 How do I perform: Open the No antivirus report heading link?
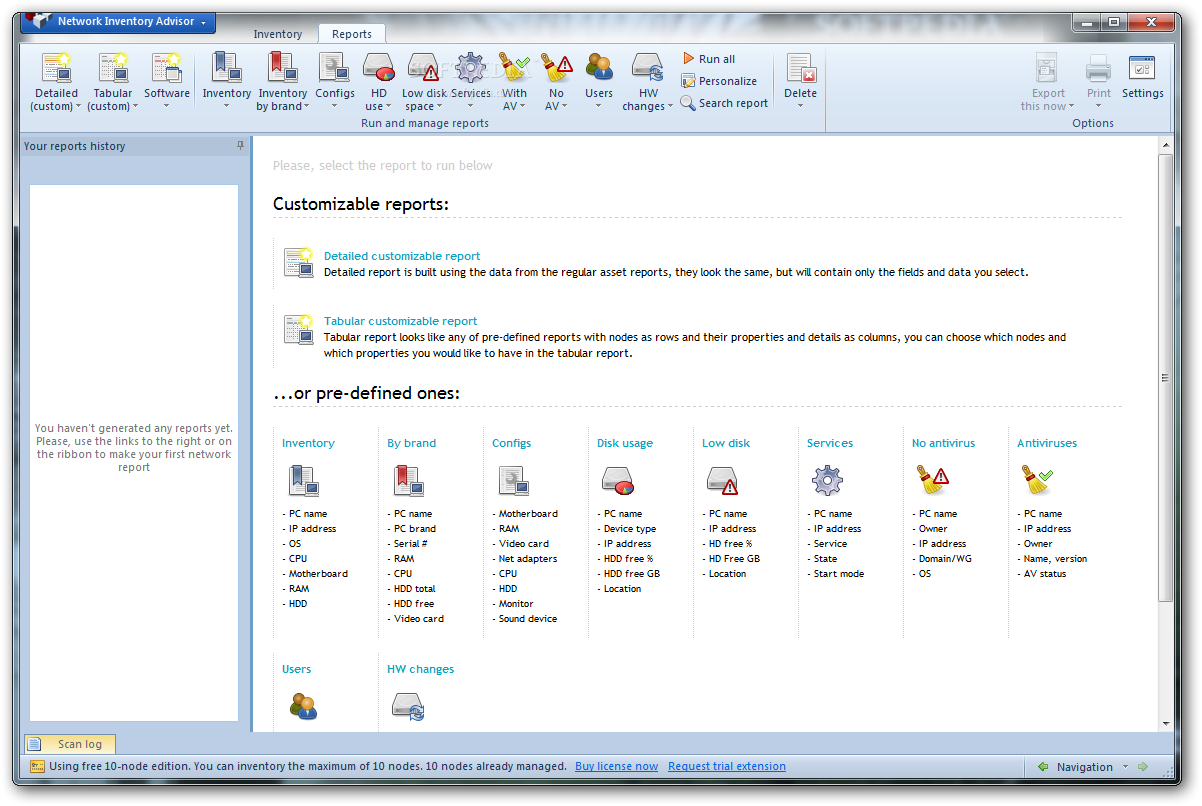tap(943, 443)
